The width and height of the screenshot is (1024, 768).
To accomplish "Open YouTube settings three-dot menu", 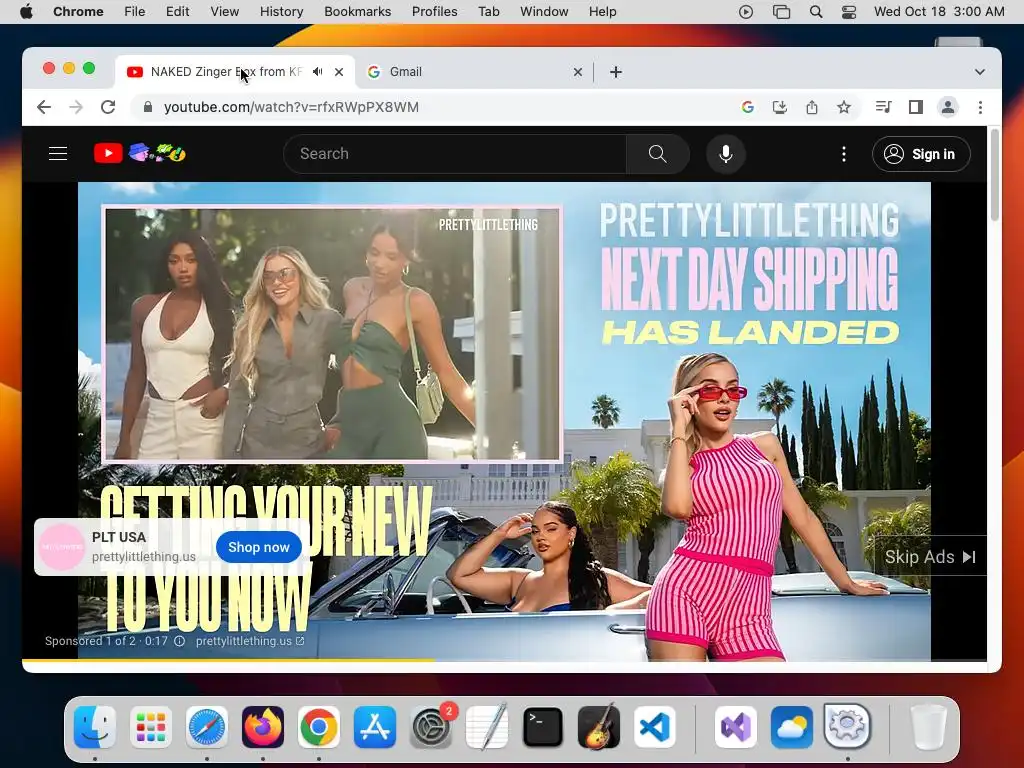I will point(844,154).
